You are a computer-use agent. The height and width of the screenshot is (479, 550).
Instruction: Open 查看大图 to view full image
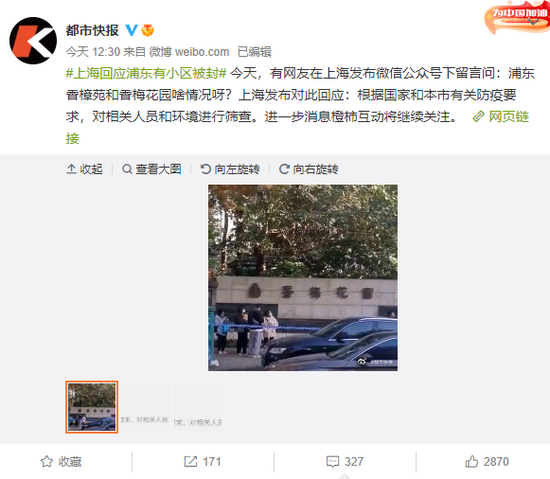152,169
